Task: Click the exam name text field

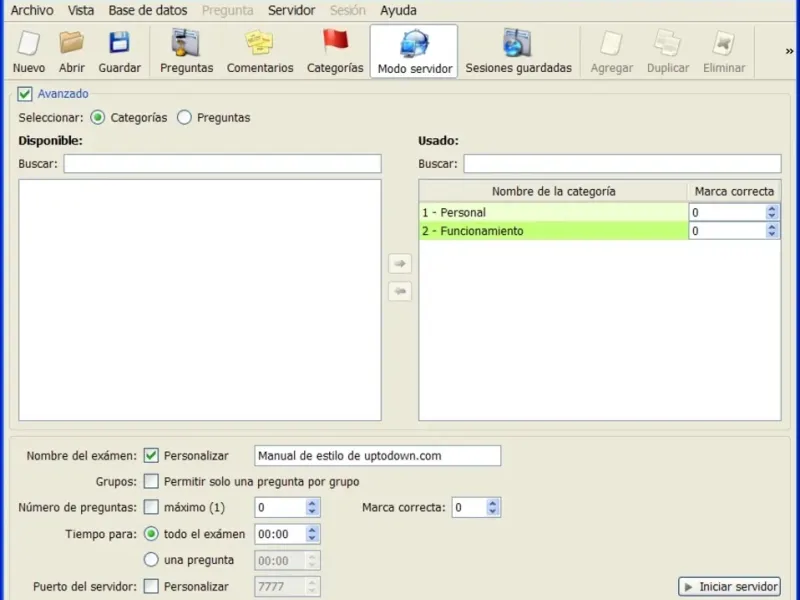Action: click(x=378, y=456)
